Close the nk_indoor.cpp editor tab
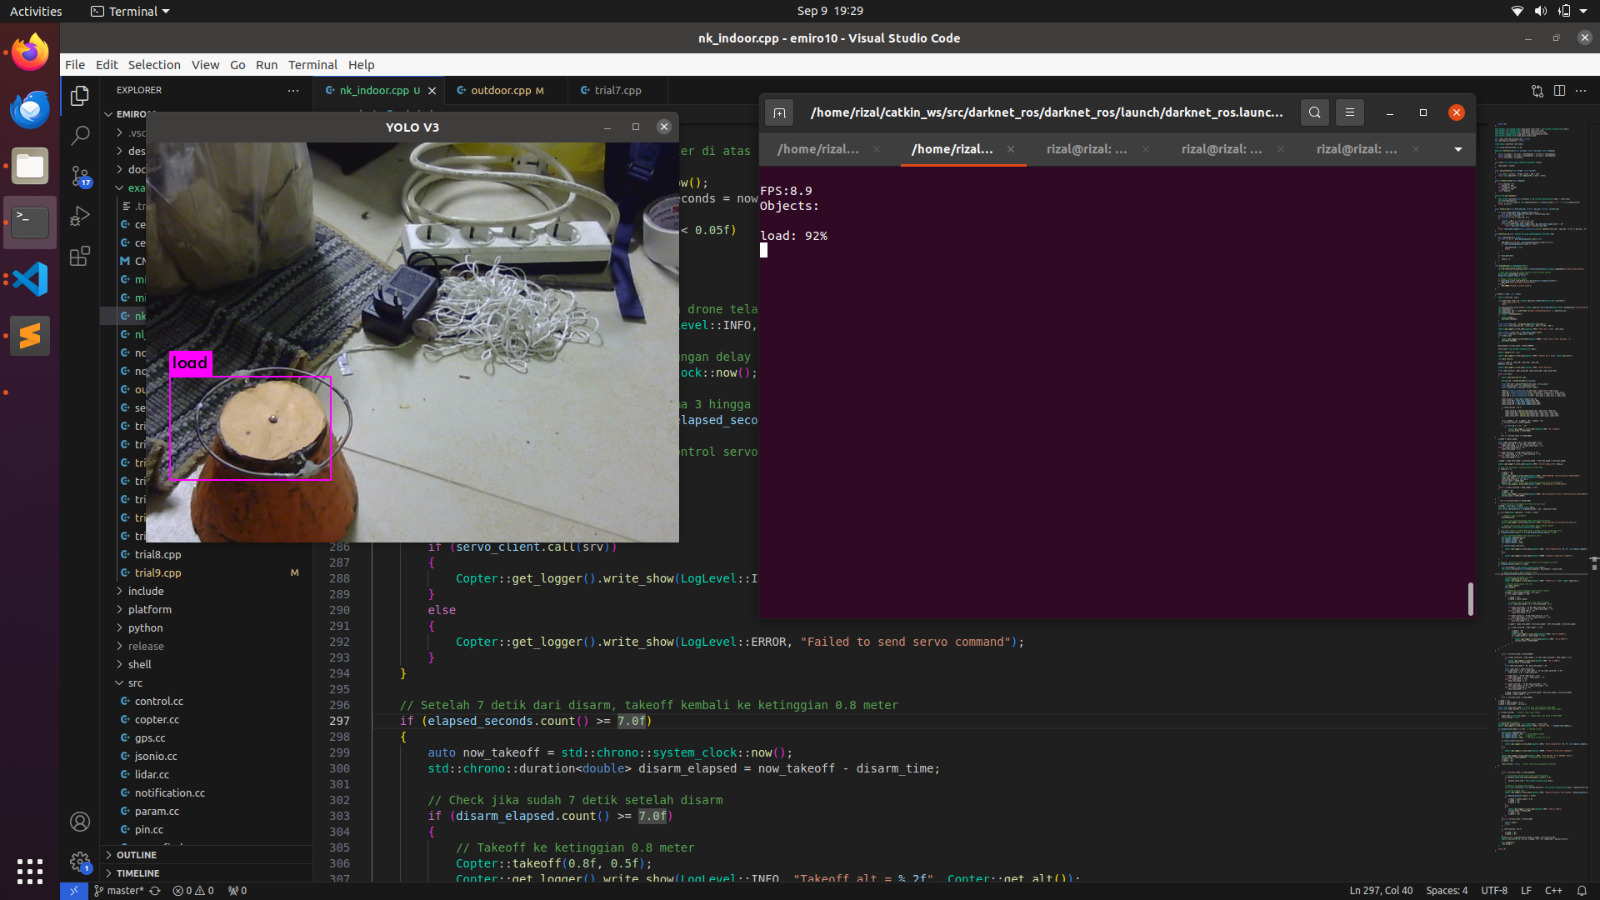The image size is (1600, 900). [432, 90]
